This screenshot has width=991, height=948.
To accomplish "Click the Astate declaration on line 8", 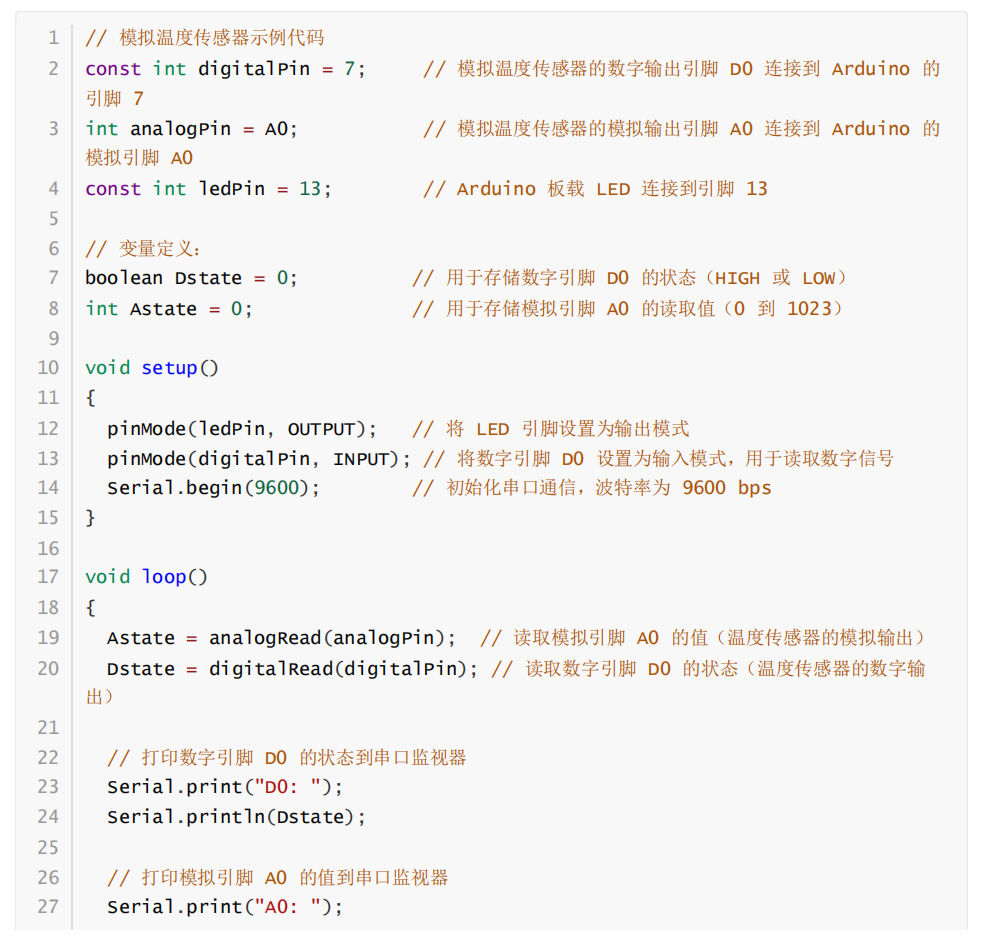I will coord(163,309).
